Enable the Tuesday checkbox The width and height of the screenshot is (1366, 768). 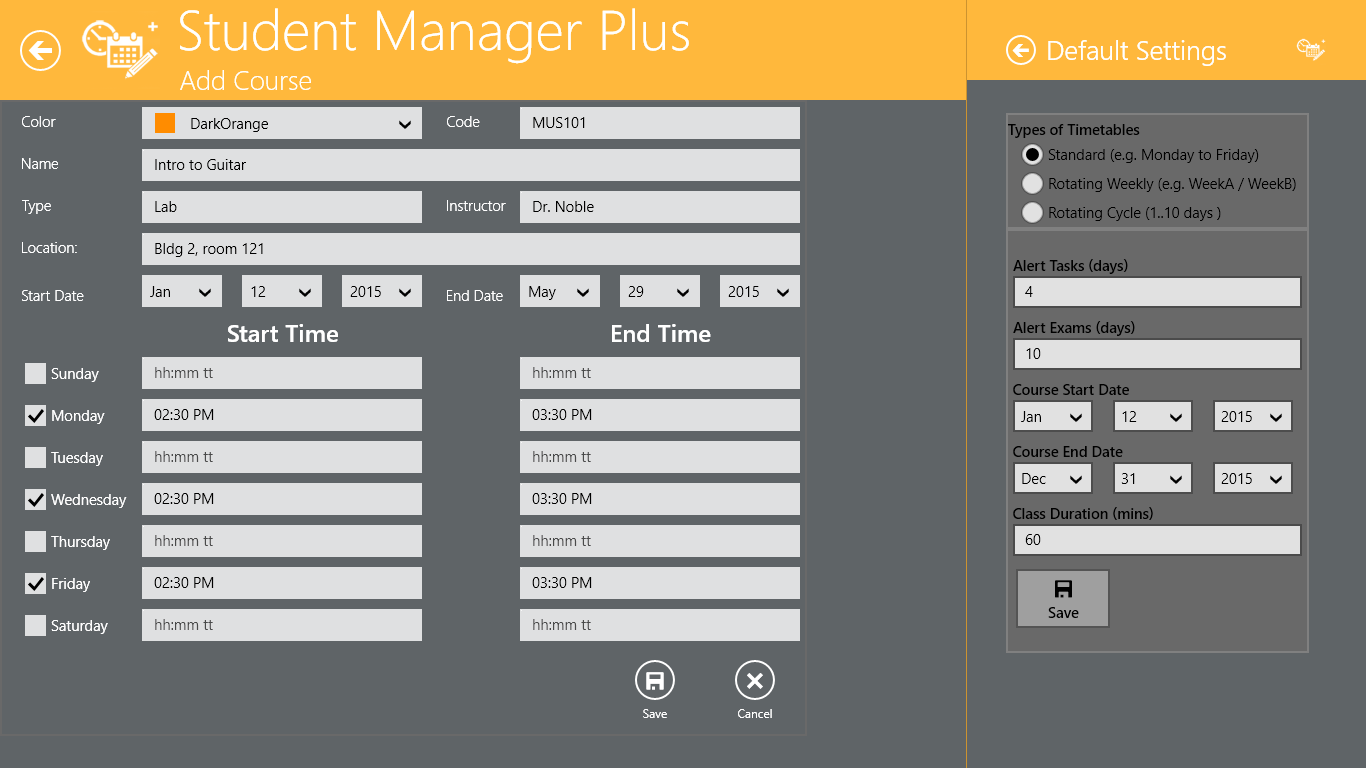click(36, 458)
